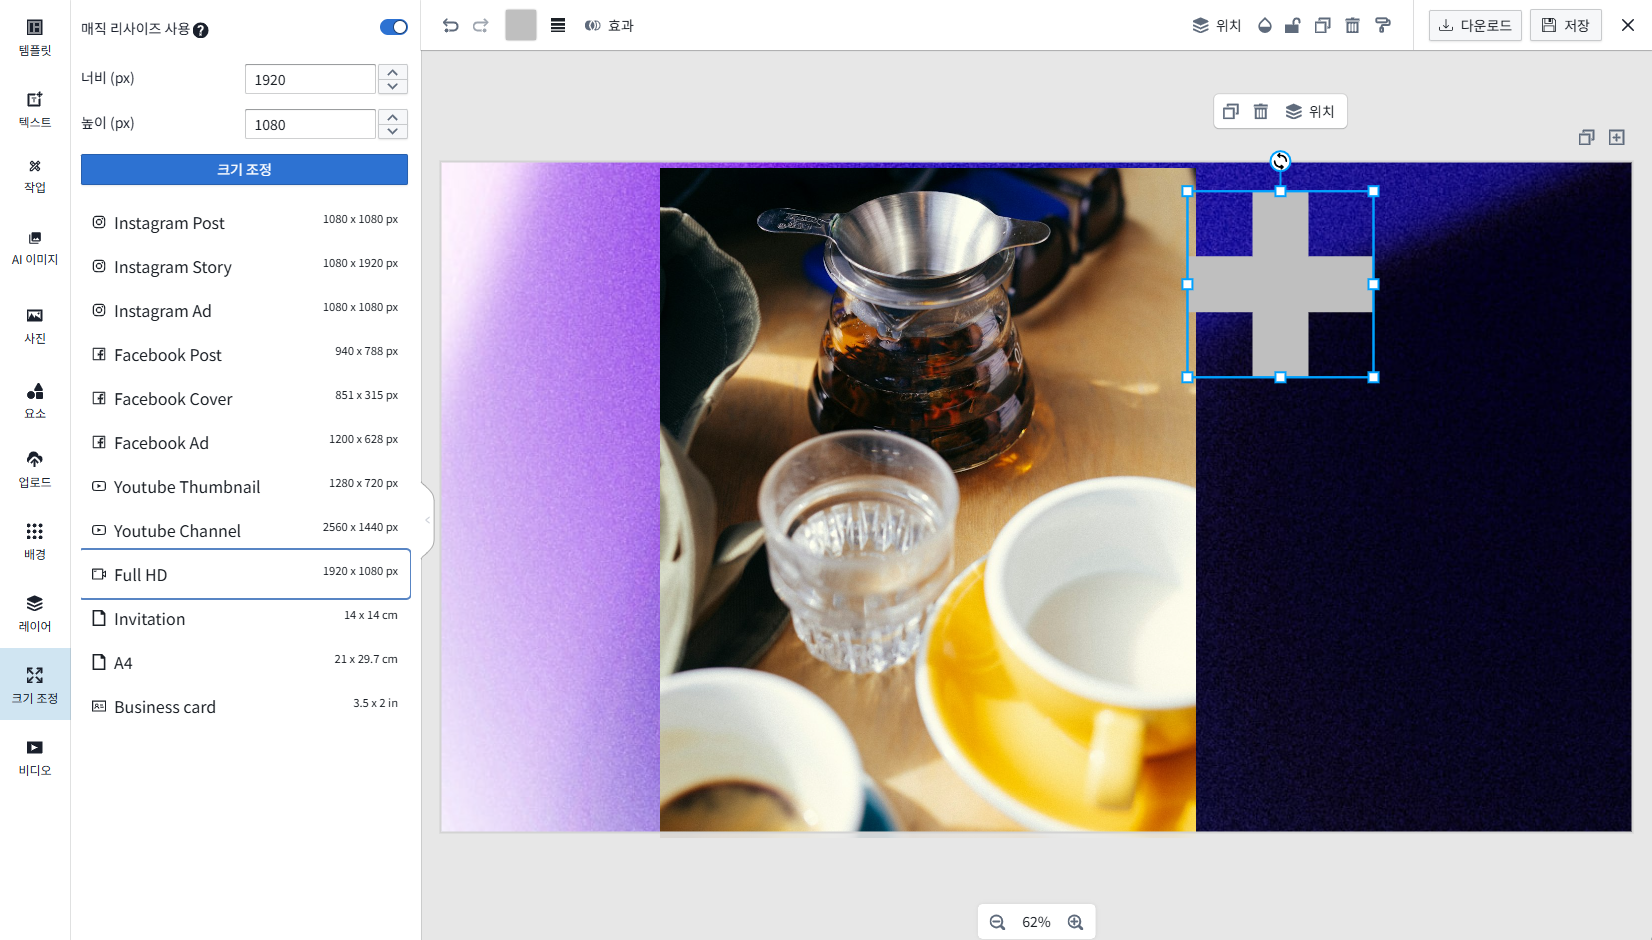Decrease height with the down stepper arrow
The width and height of the screenshot is (1652, 940).
click(393, 131)
